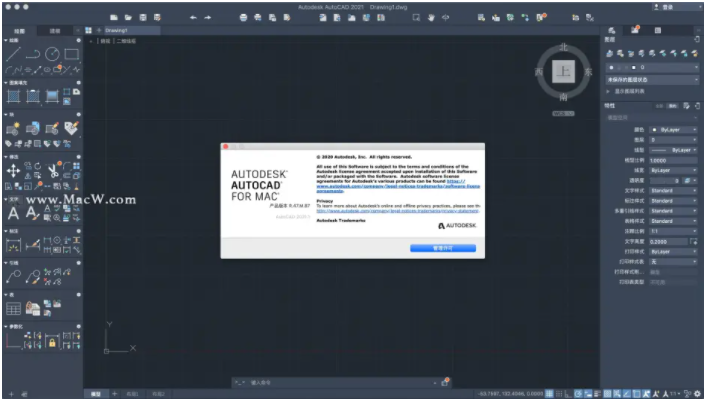Click the 文字高度 0.2000 field
Image resolution: width=704 pixels, height=400 pixels.
coord(668,242)
